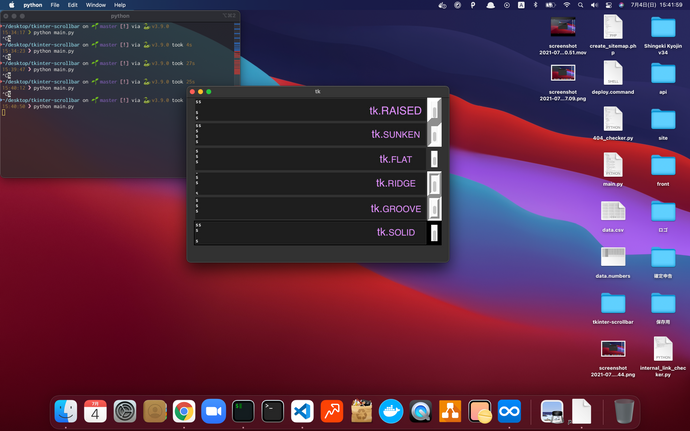Click the tk.RAISED scrollbar
The height and width of the screenshot is (431, 690).
point(434,110)
